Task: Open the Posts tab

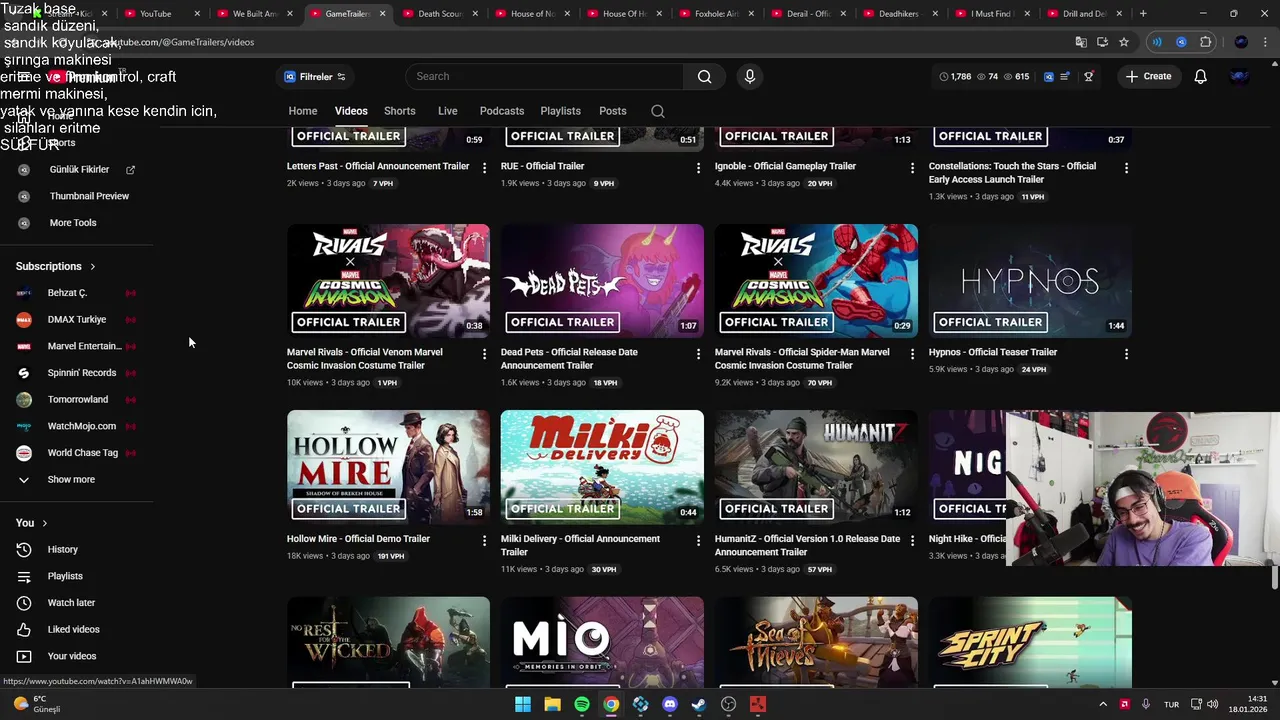Action: click(x=612, y=111)
